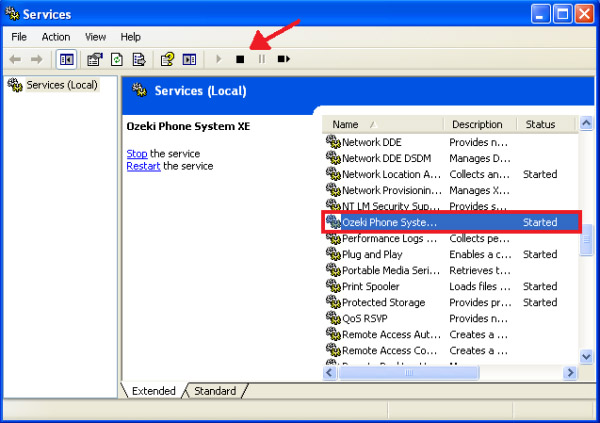Click the vertical scrollbar thumb
Screen dimensions: 600x423
[x=586, y=240]
